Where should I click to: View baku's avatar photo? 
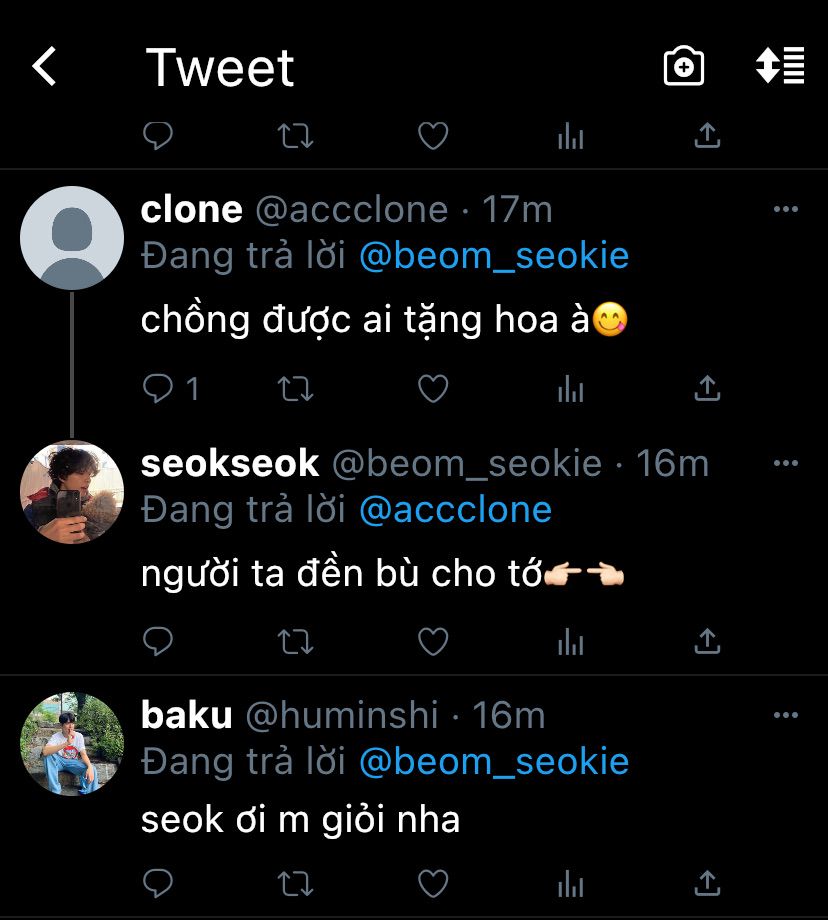pyautogui.click(x=72, y=744)
